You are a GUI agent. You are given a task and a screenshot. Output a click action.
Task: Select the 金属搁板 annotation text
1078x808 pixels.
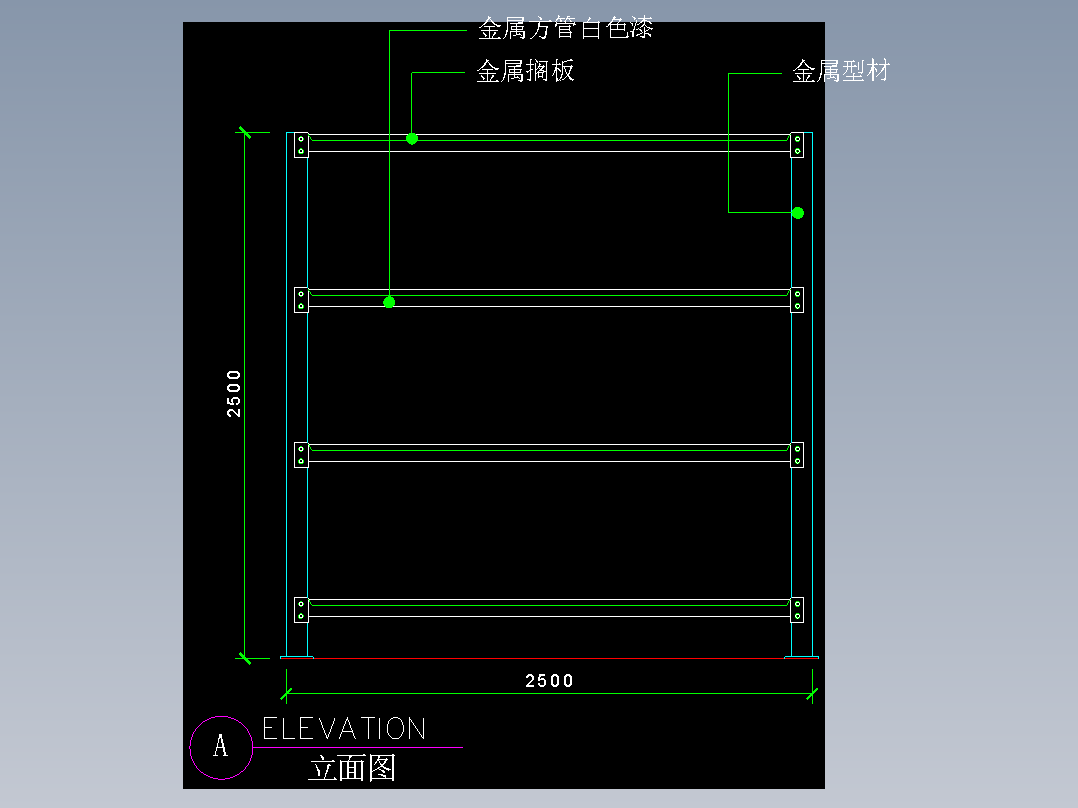coord(525,71)
